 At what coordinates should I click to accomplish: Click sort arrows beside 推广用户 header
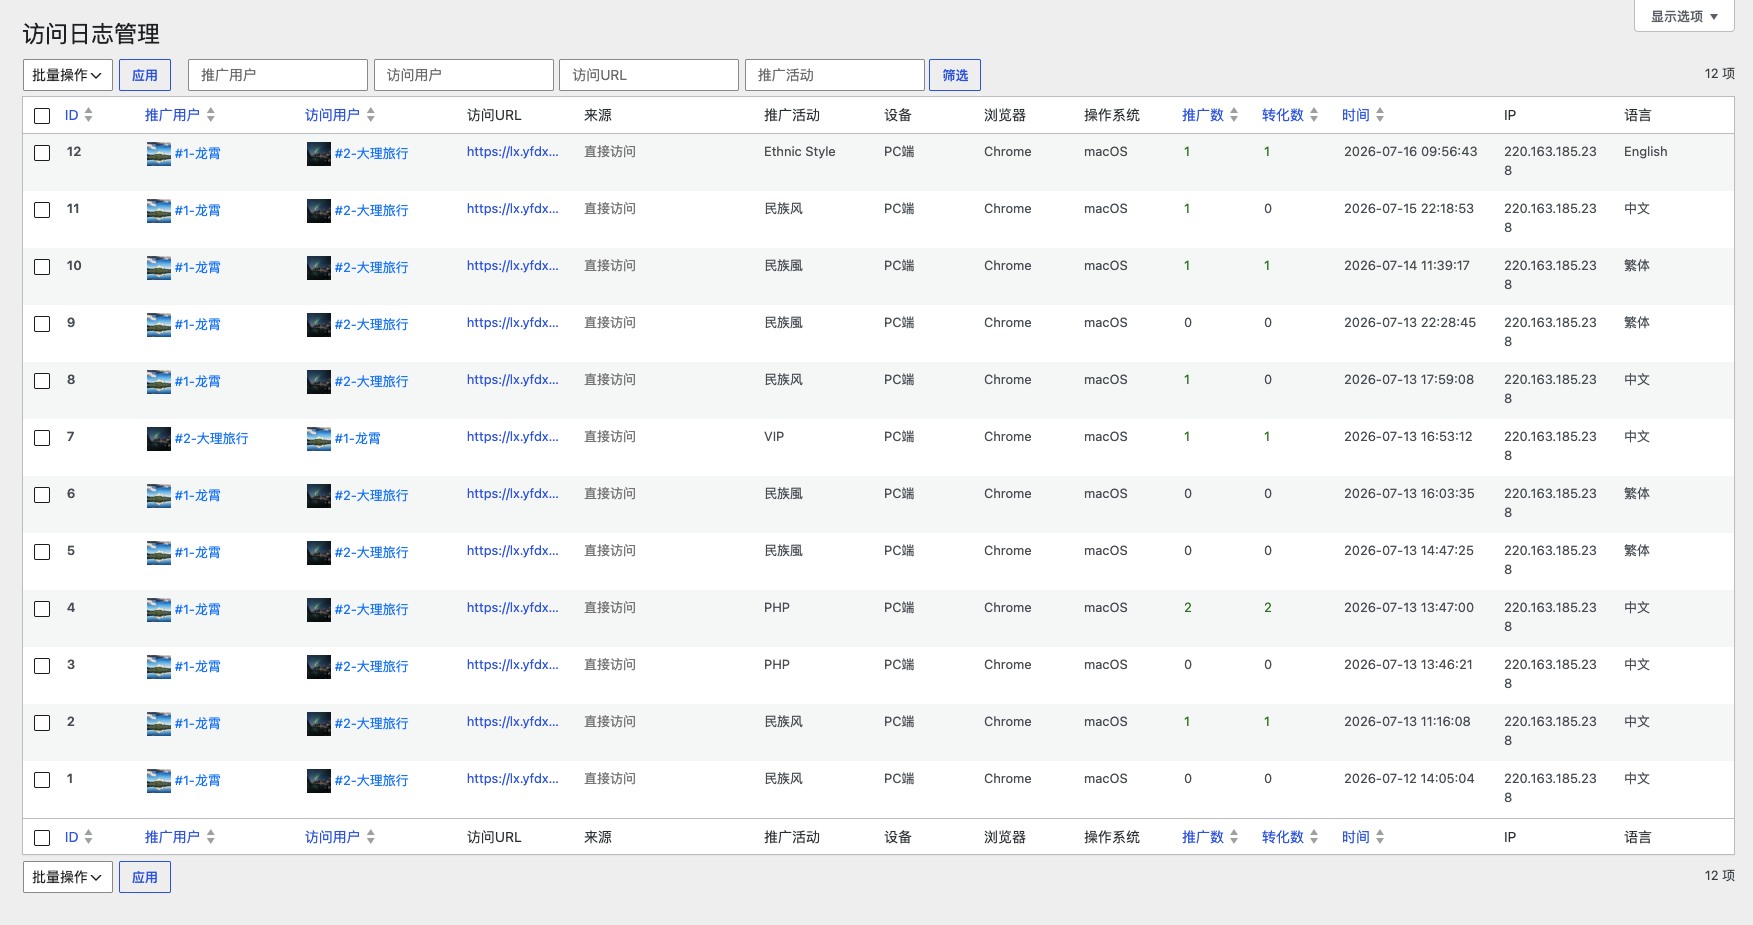pyautogui.click(x=210, y=115)
